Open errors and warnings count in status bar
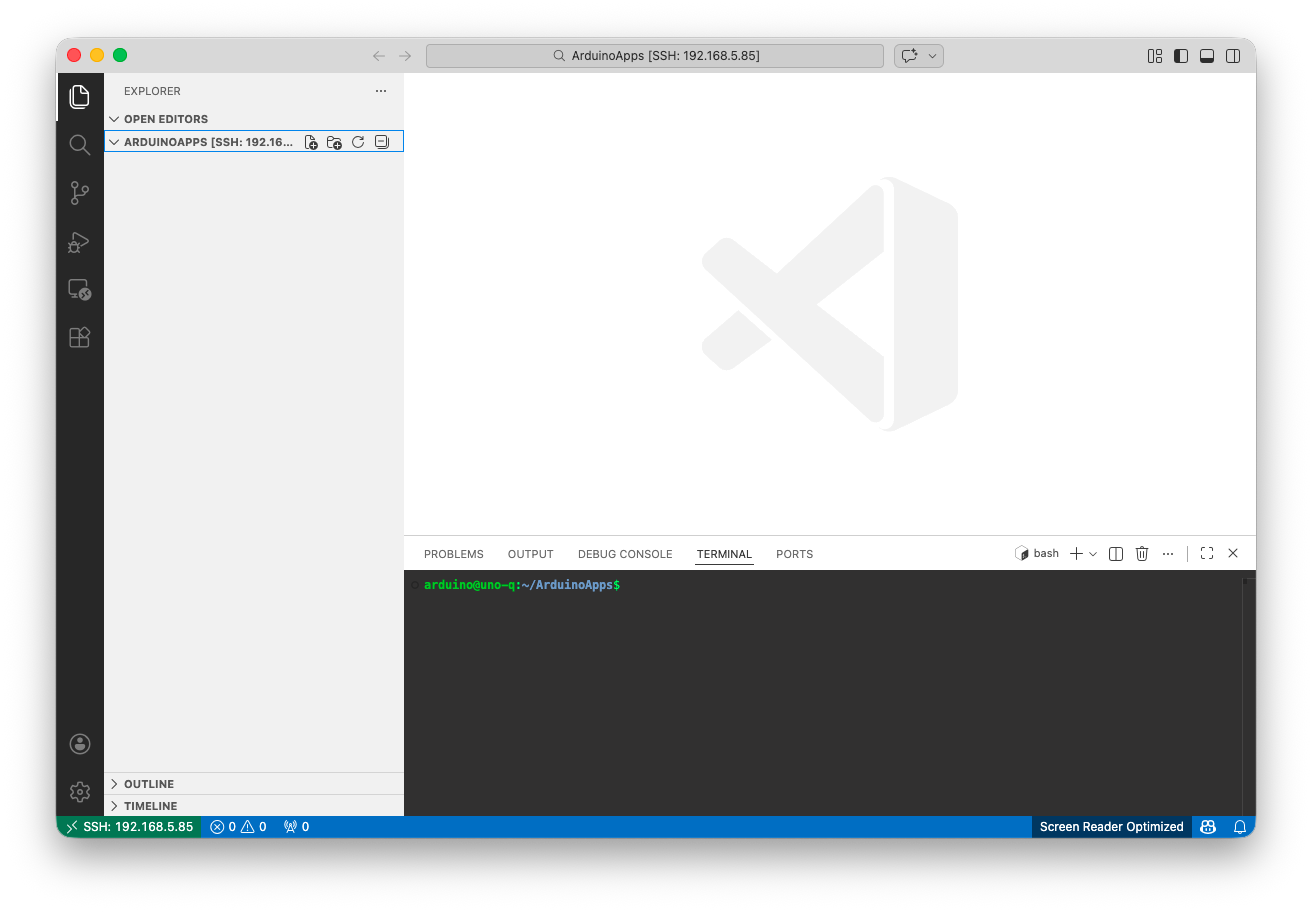1312x912 pixels. point(238,827)
